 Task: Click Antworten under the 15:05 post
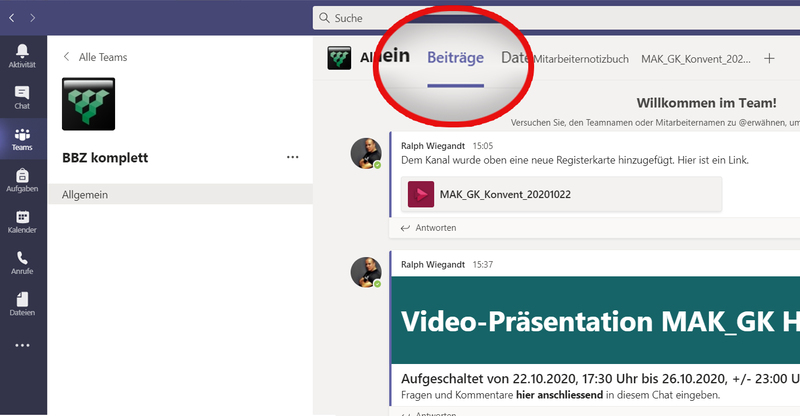(429, 228)
